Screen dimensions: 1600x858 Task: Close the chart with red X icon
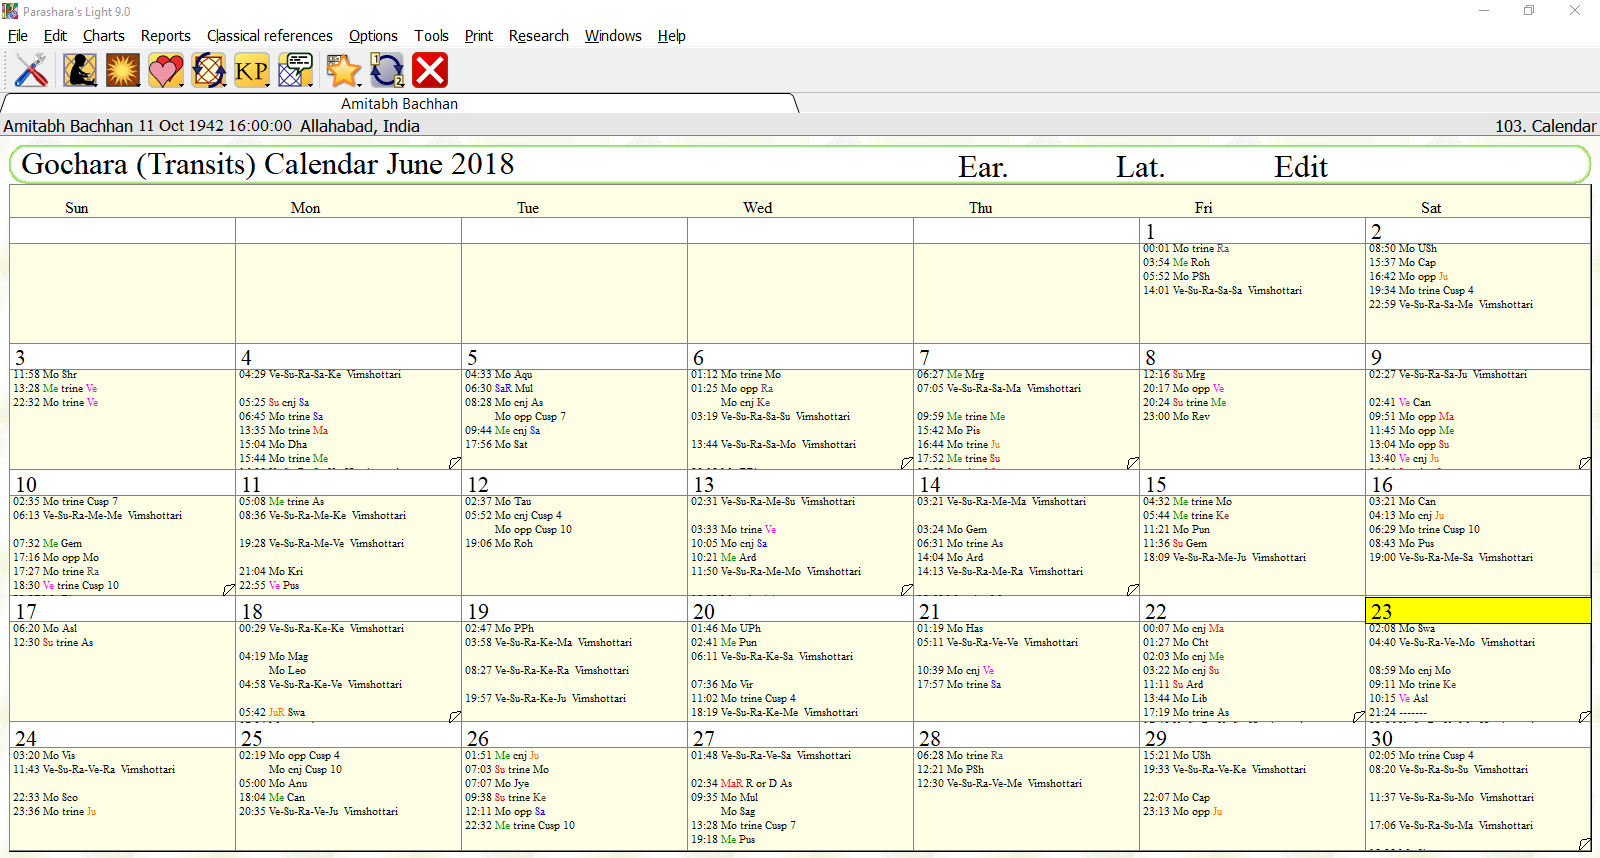click(x=430, y=70)
